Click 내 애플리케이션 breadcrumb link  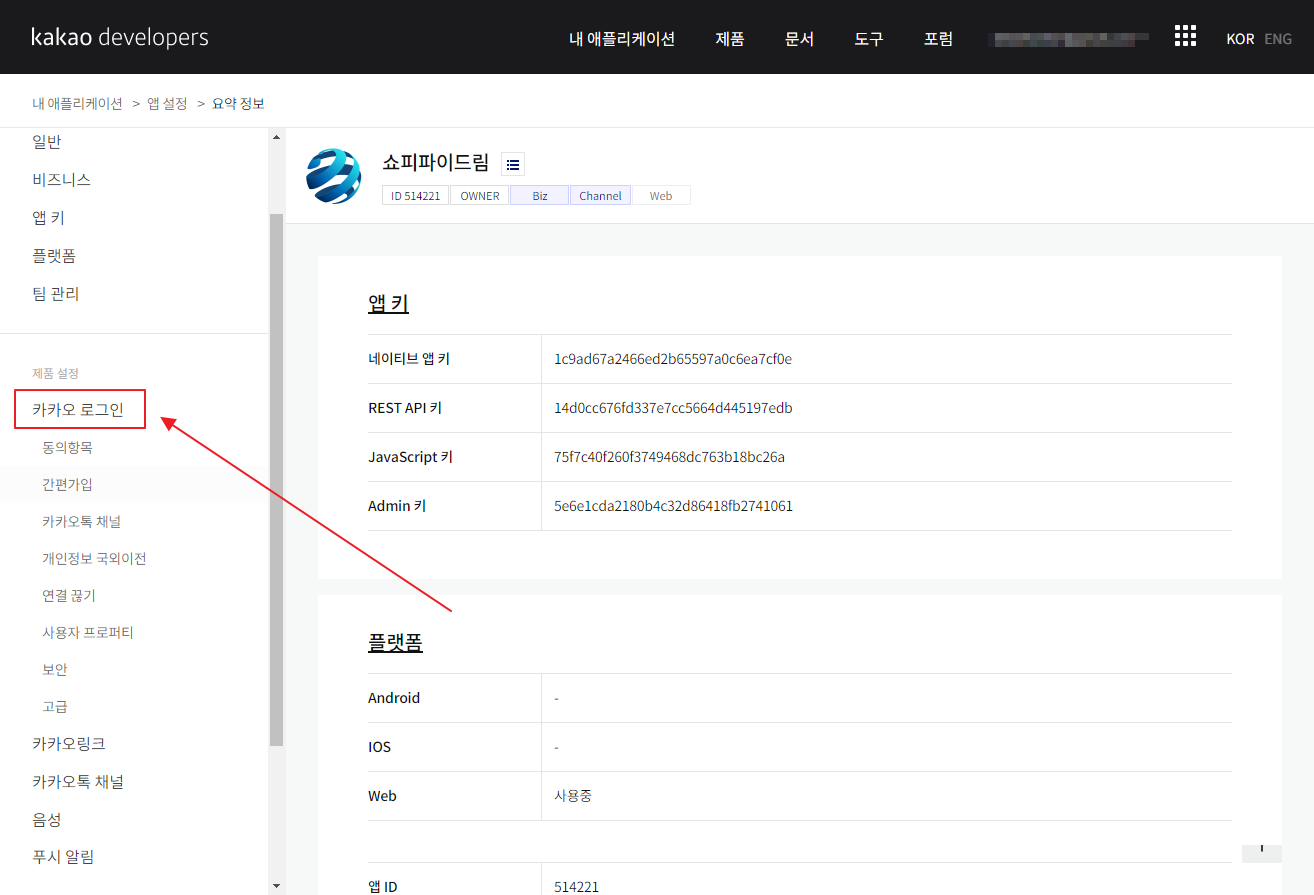point(77,103)
